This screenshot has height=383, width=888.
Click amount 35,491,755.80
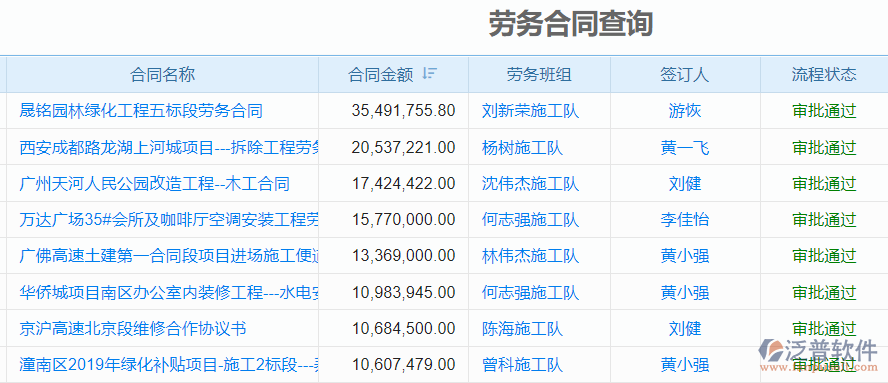click(403, 110)
